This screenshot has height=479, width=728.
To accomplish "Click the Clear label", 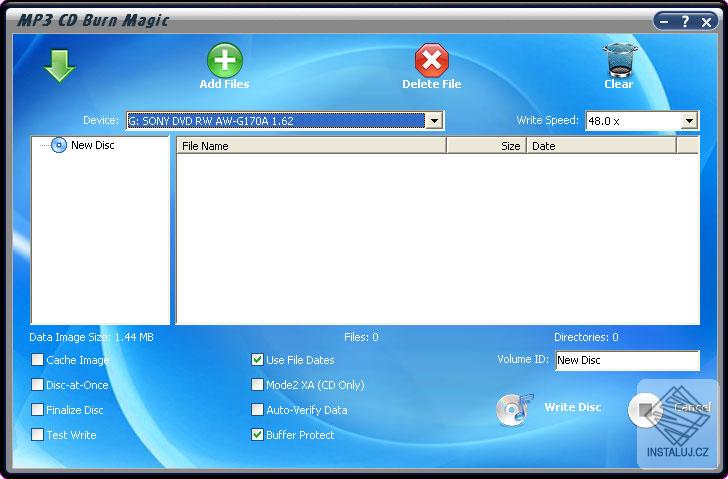I will point(619,84).
